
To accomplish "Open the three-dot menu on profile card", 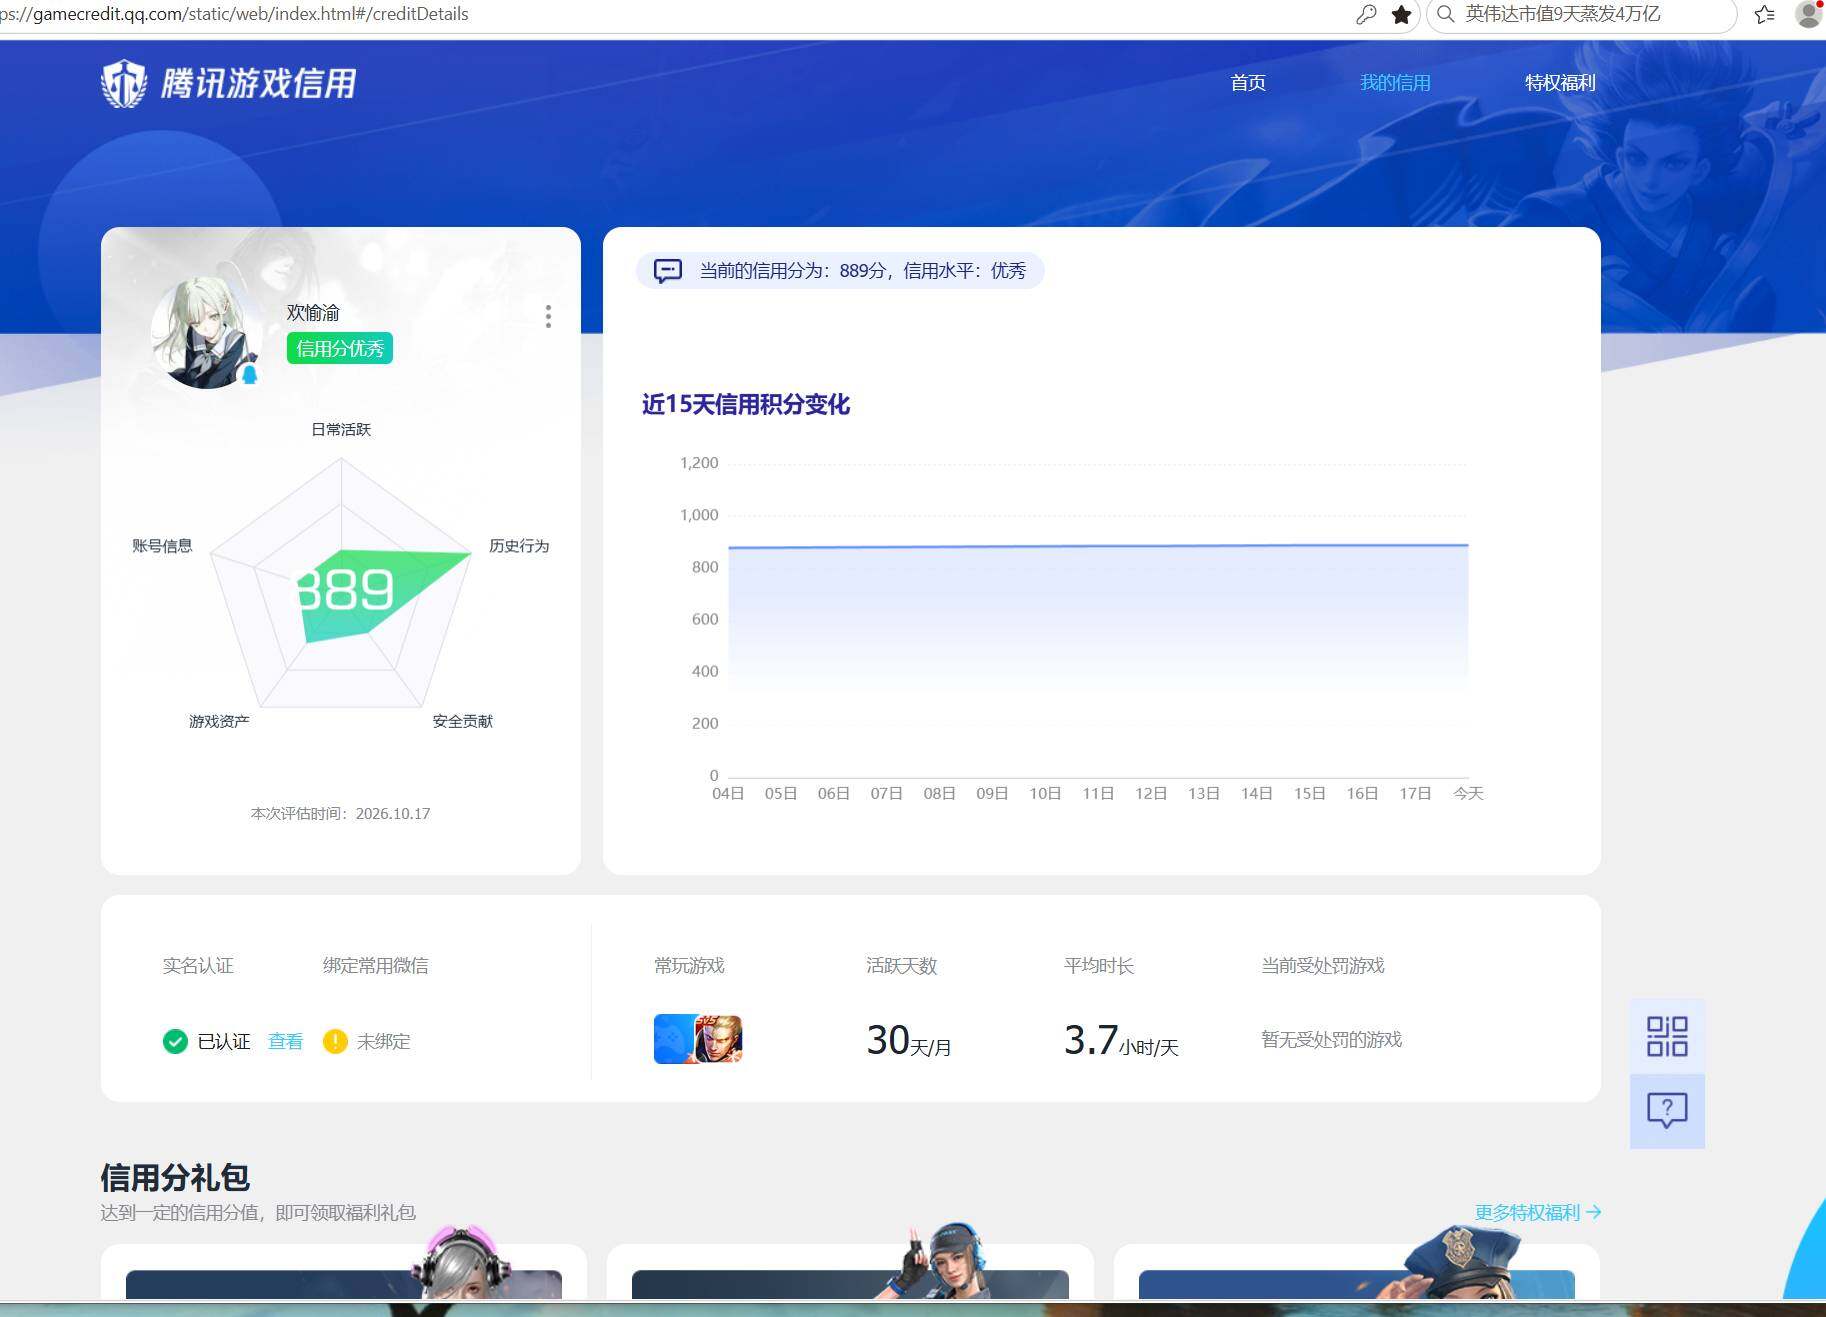I will tap(548, 317).
